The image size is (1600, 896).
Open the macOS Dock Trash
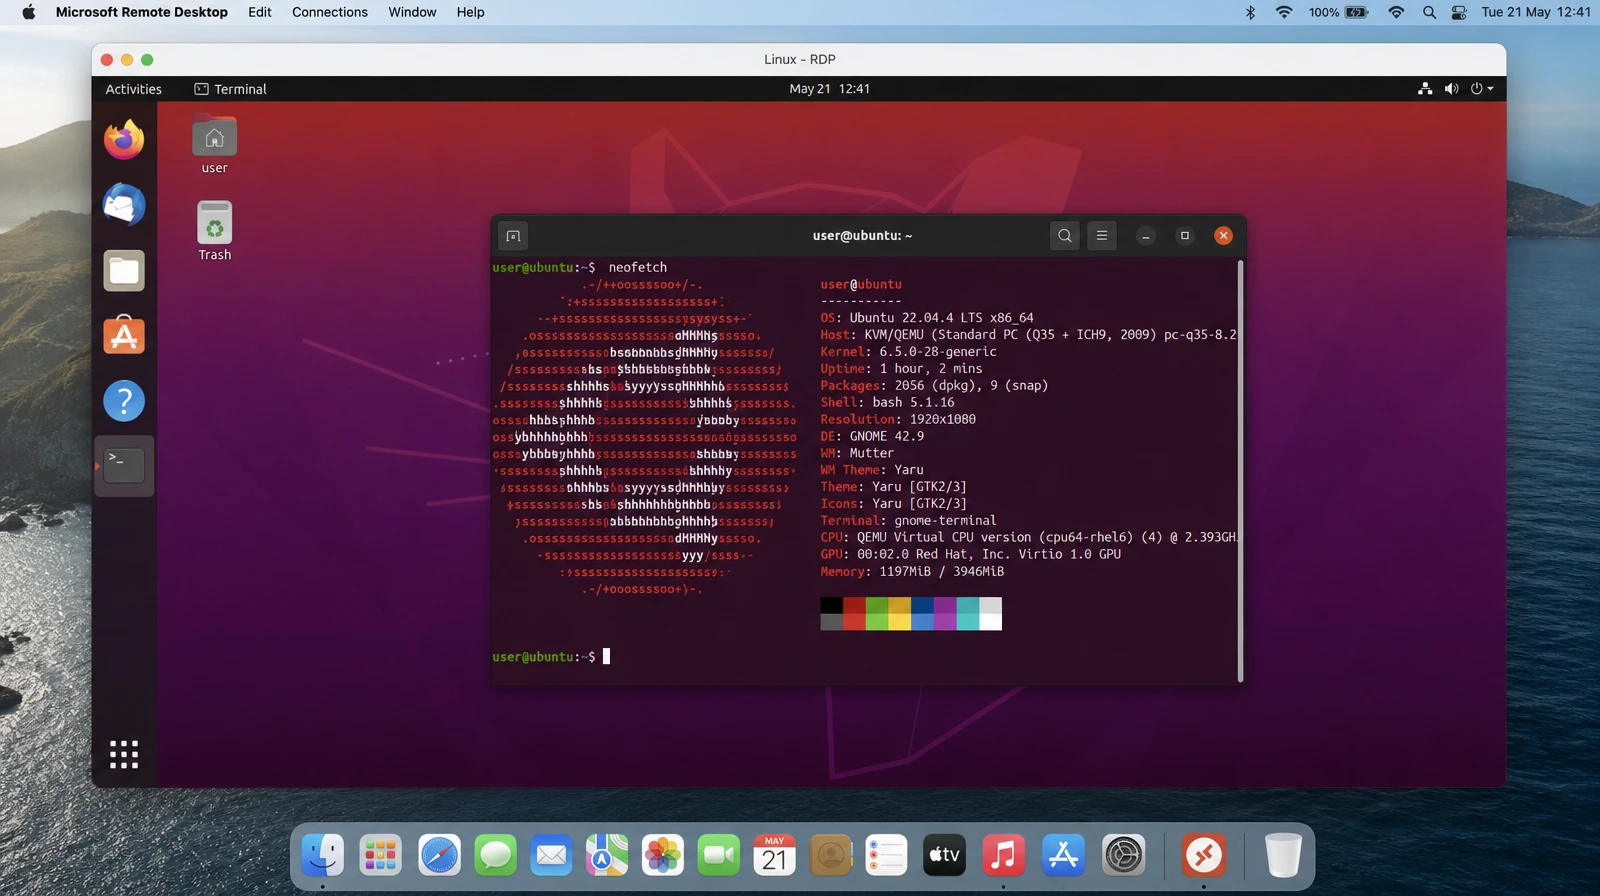coord(1283,855)
